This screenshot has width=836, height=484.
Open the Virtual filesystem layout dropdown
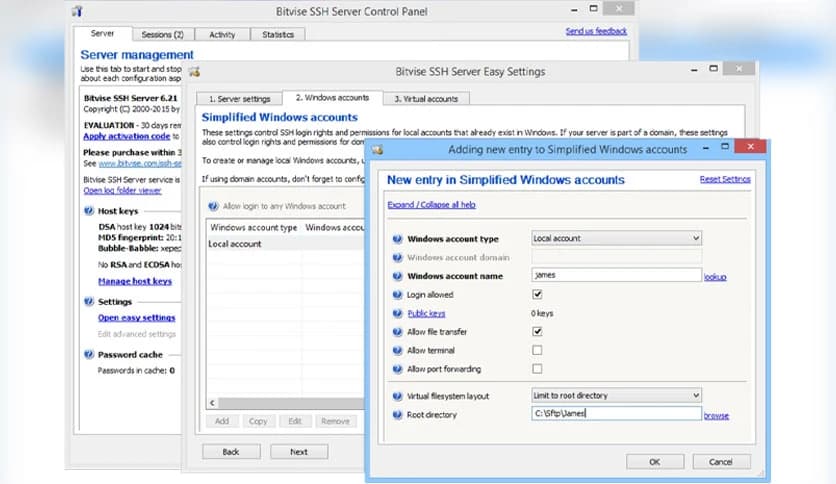coord(616,396)
